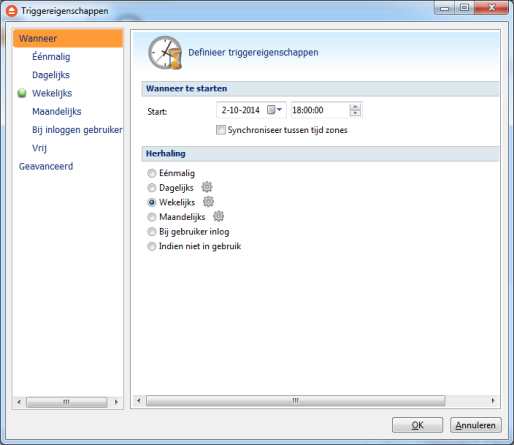Click the Annuleren button

point(475,425)
